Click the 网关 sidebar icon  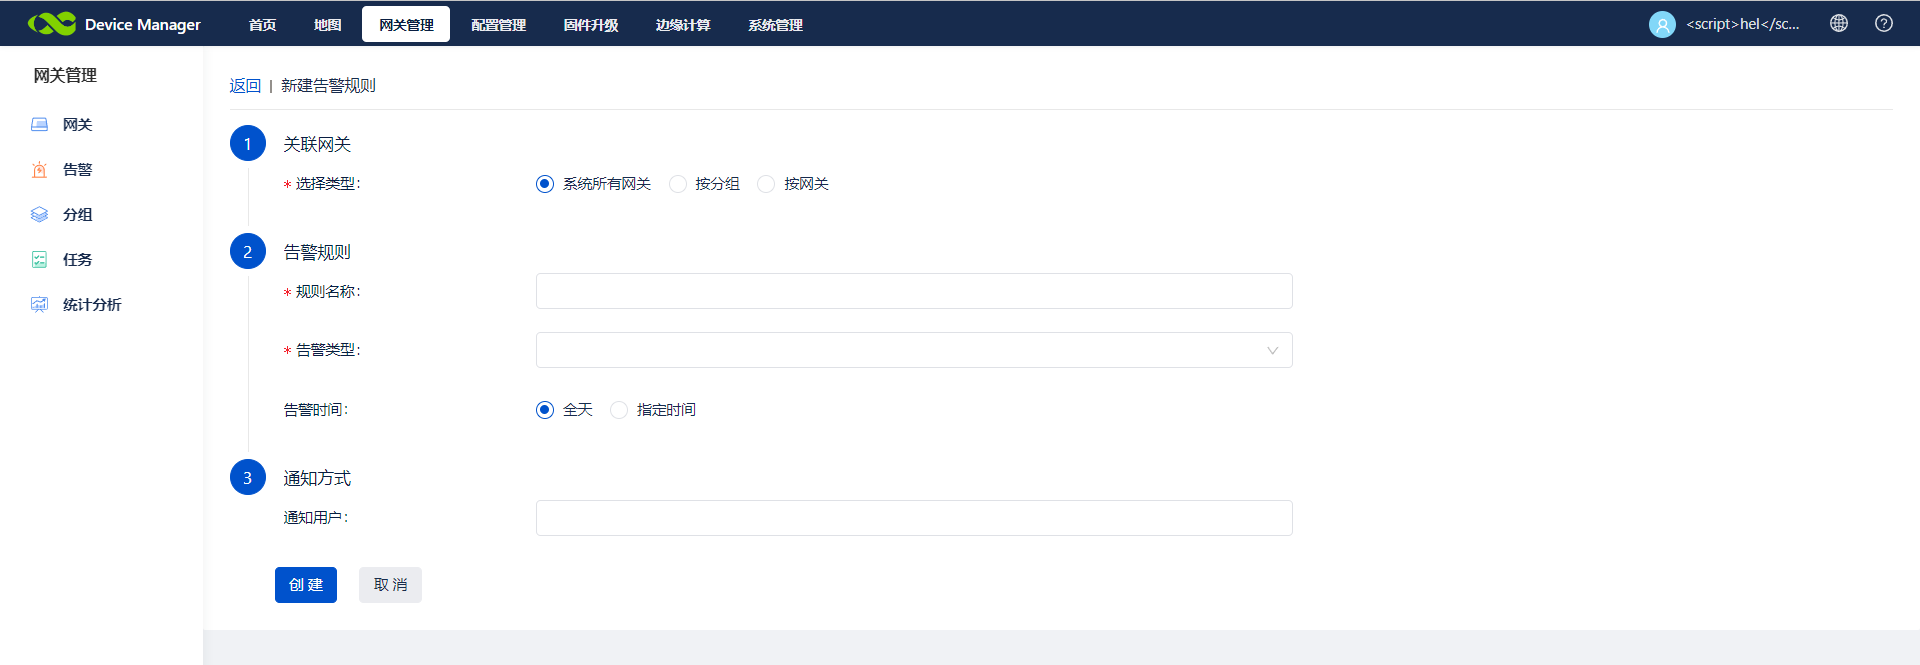tap(39, 125)
